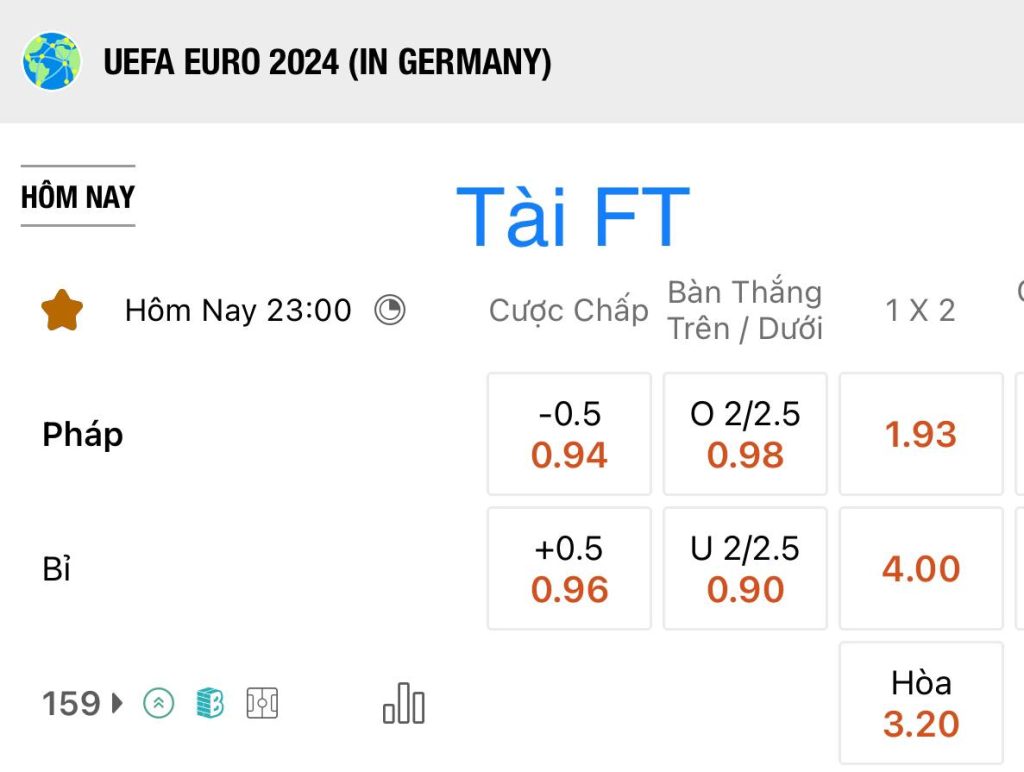Choose Pháp win at 1.93
The height and width of the screenshot is (772, 1024).
[x=921, y=434]
